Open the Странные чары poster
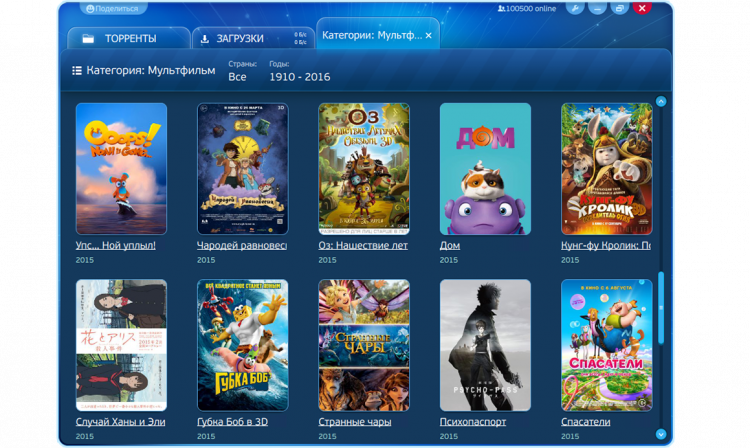The height and width of the screenshot is (448, 750). tap(364, 345)
